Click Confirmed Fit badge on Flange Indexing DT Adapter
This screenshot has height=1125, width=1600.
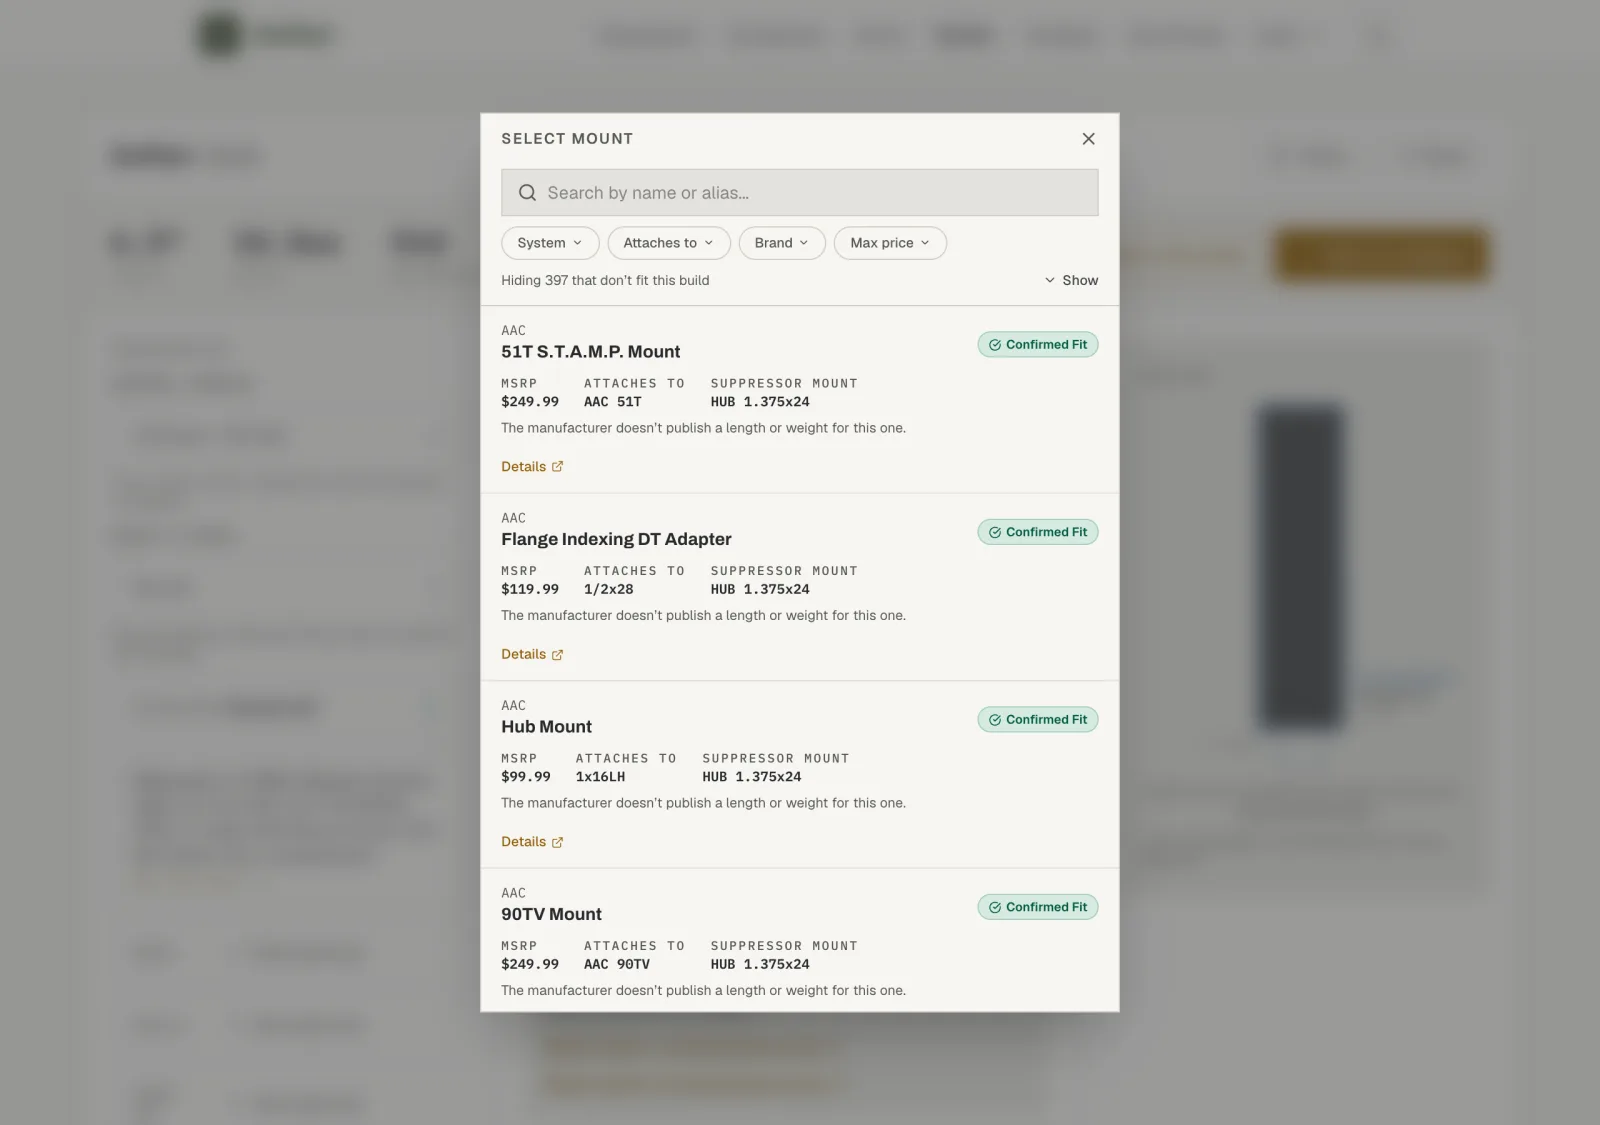click(1038, 532)
